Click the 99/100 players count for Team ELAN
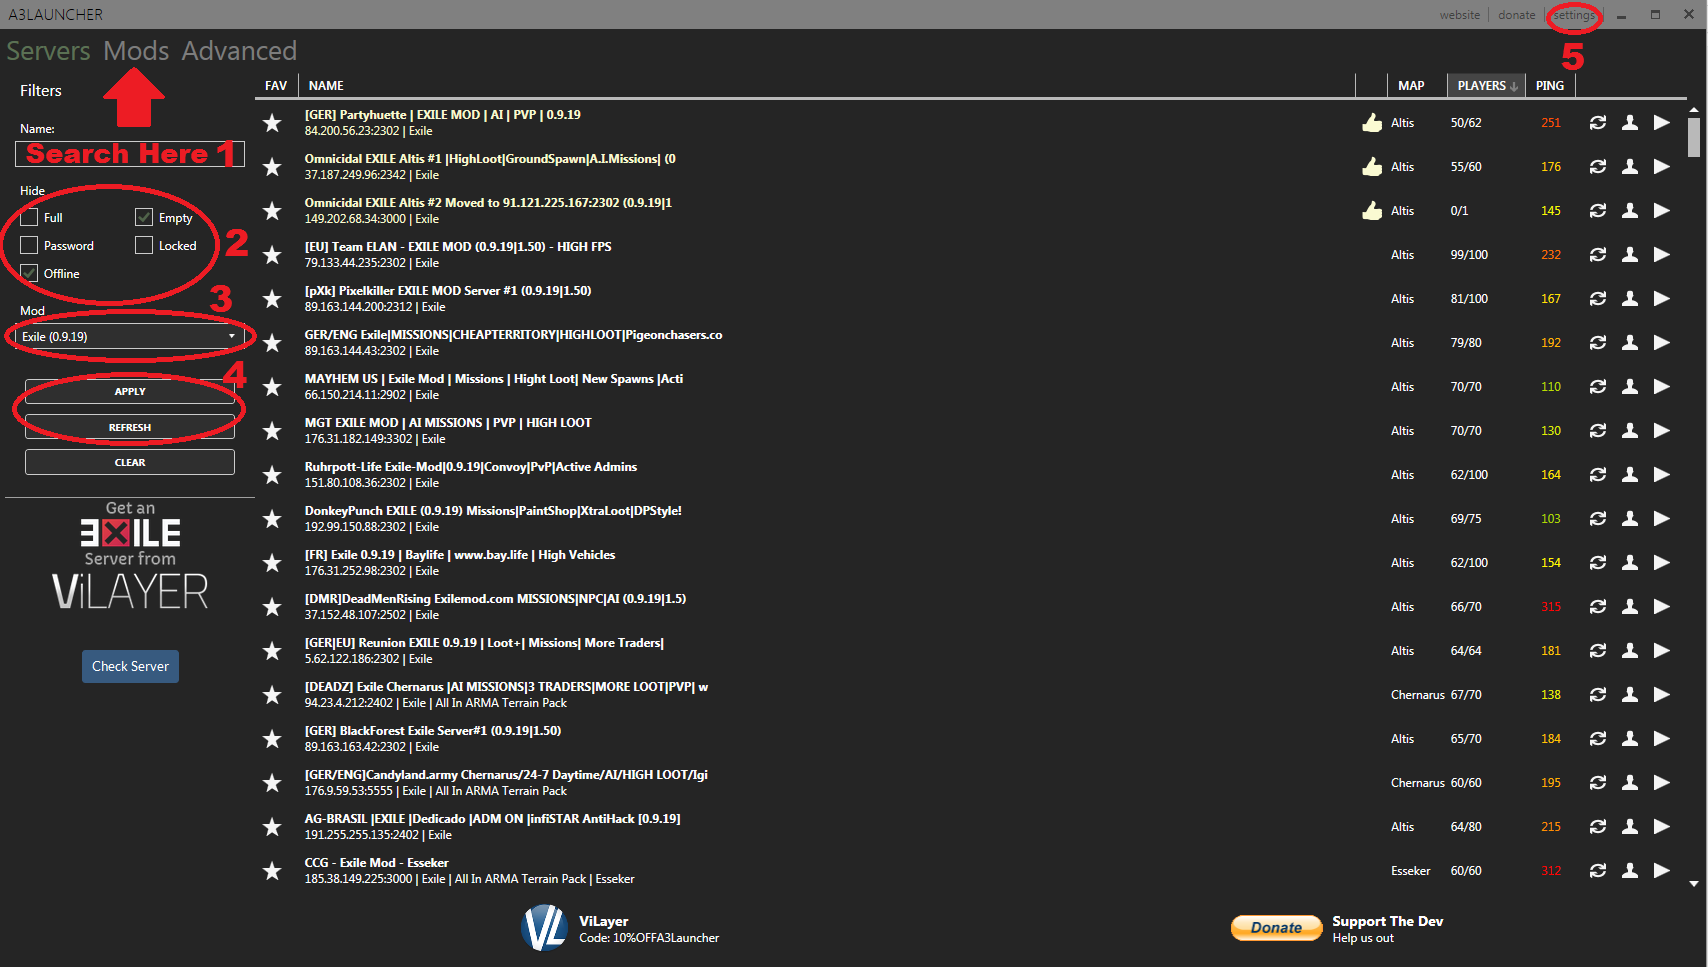 tap(1469, 255)
